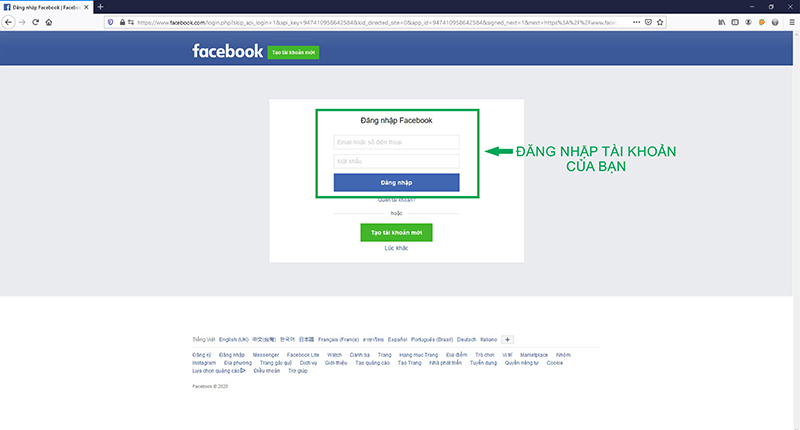Screen dimensions: 800x430
Task: Click the browser forward arrow
Action: 22,22
